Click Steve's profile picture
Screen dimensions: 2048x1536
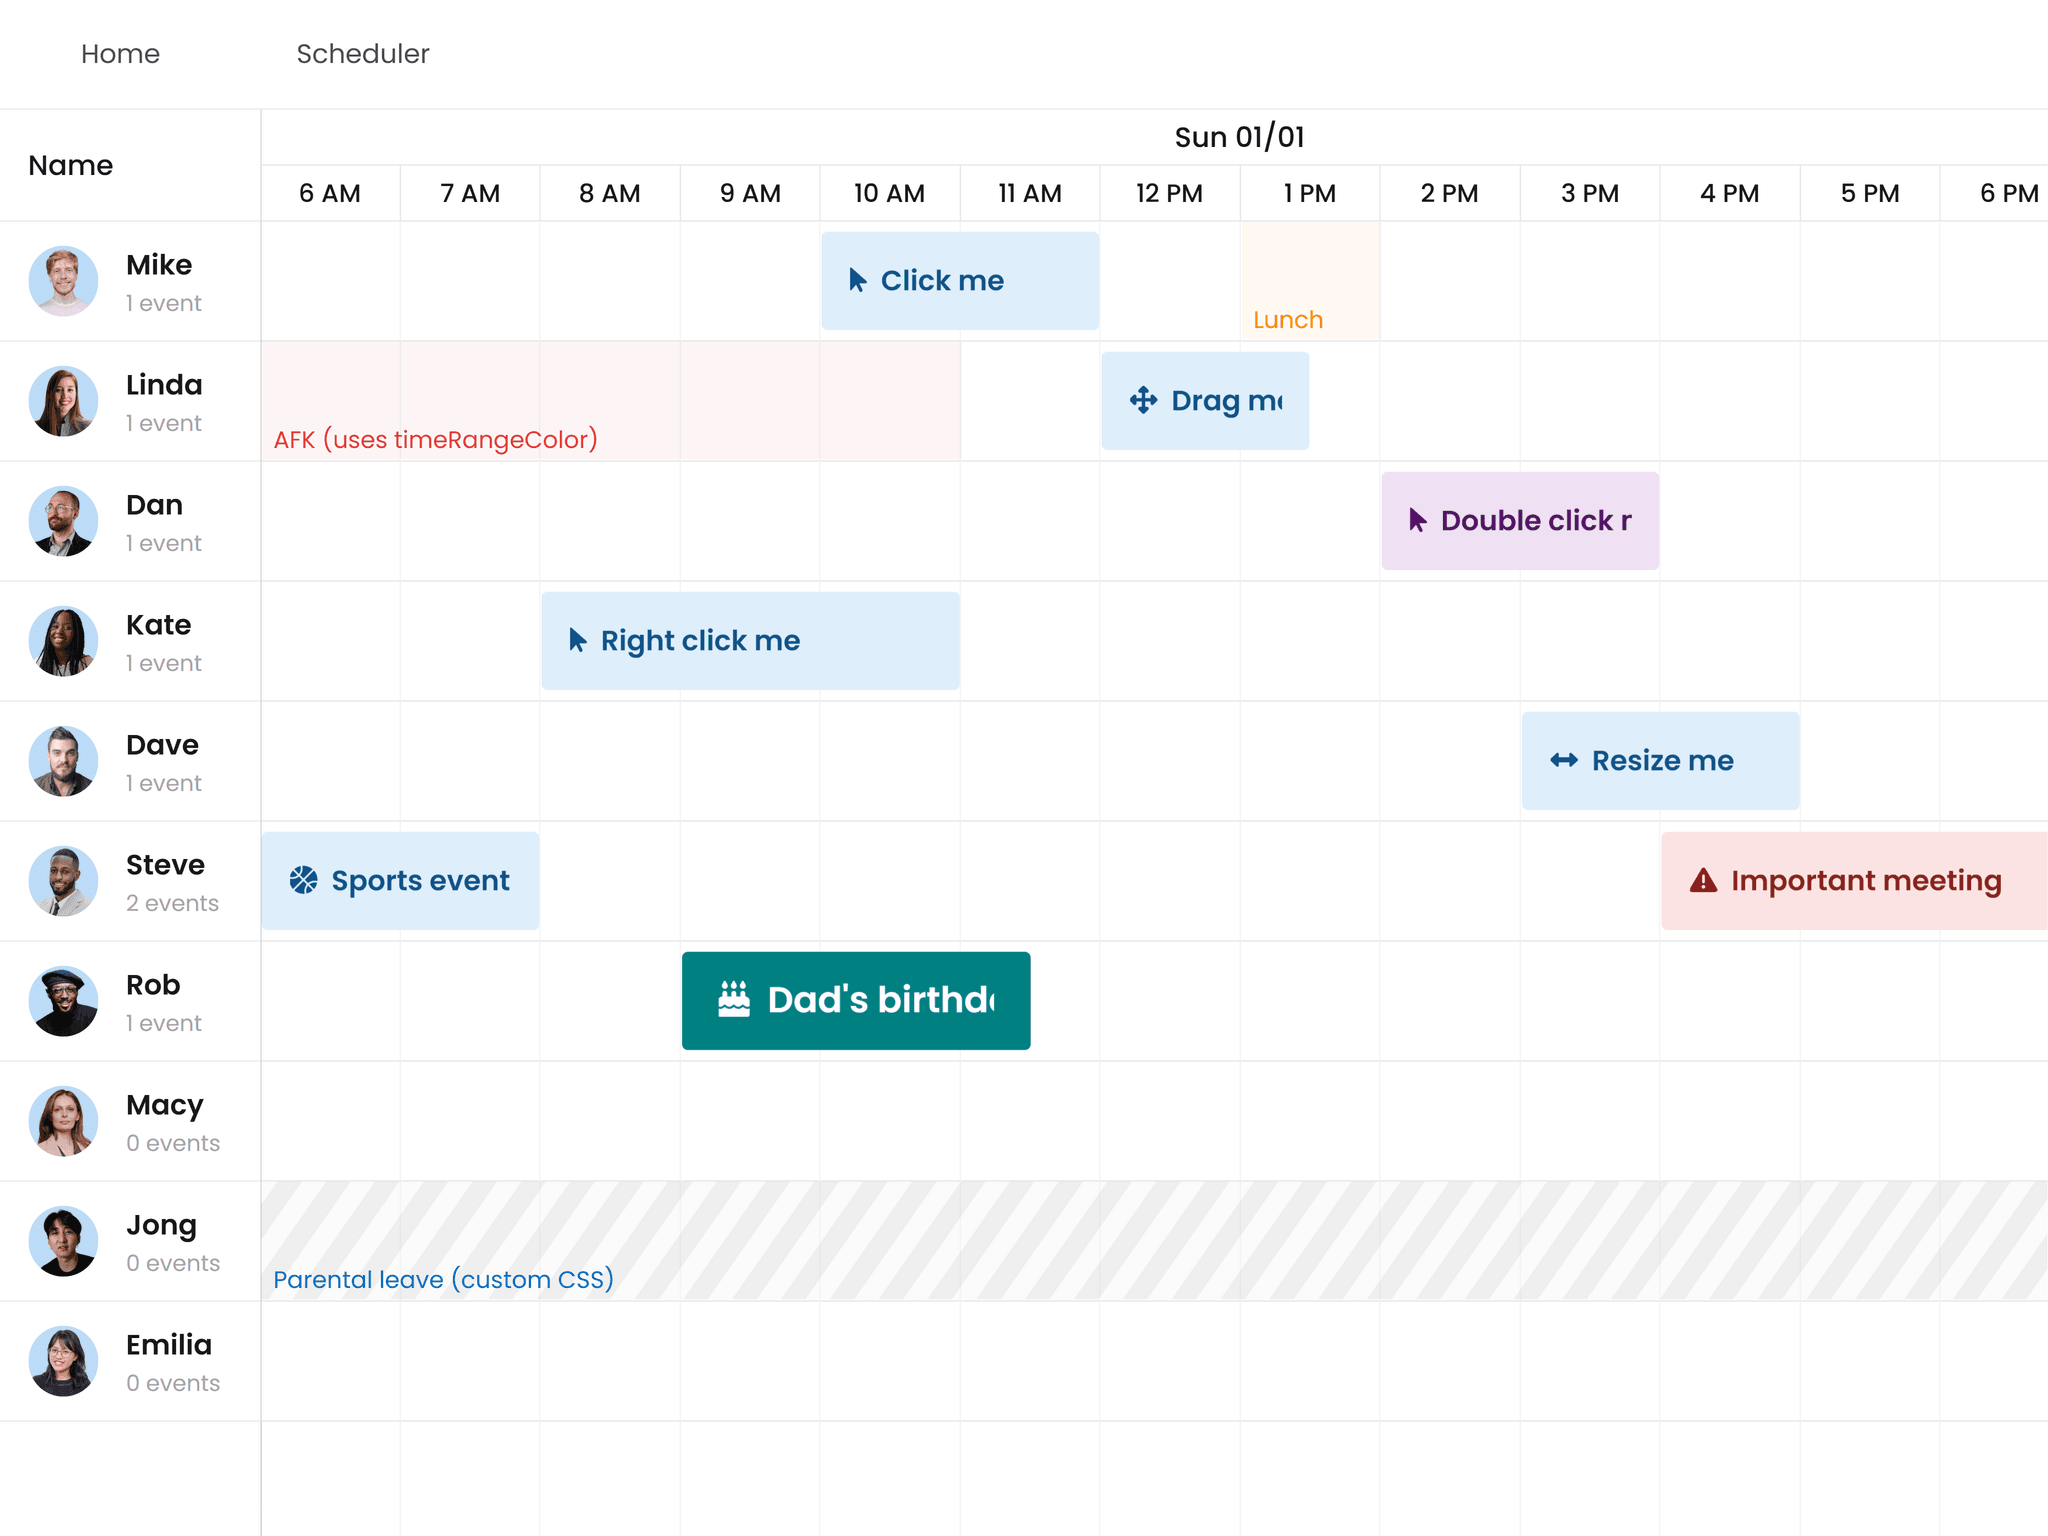[x=63, y=881]
